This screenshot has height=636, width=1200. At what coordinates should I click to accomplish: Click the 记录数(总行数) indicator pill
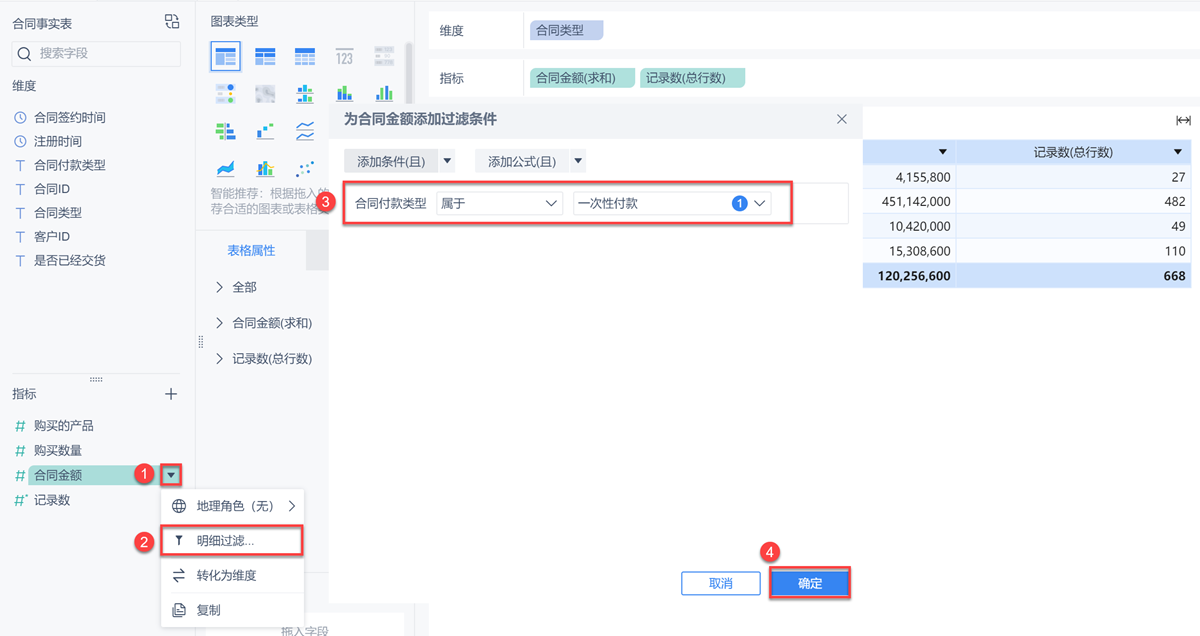(x=692, y=78)
